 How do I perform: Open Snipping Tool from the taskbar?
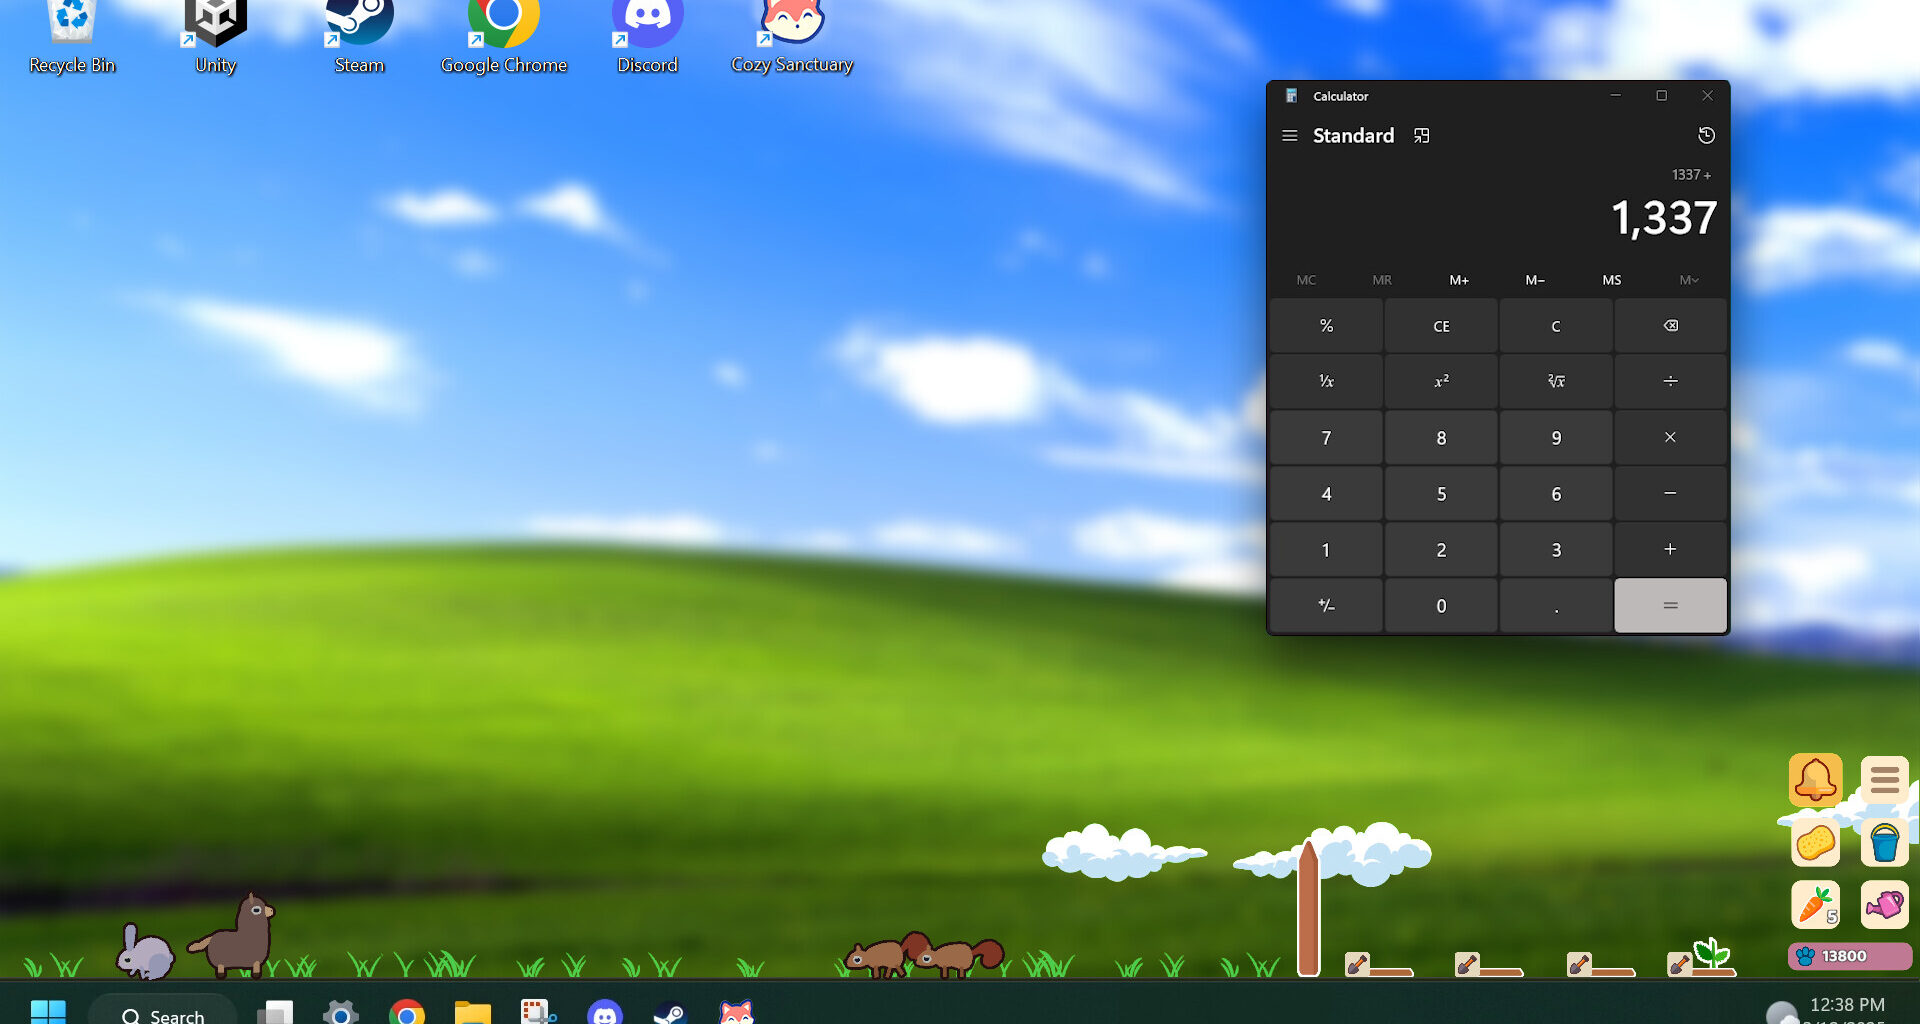(538, 1012)
